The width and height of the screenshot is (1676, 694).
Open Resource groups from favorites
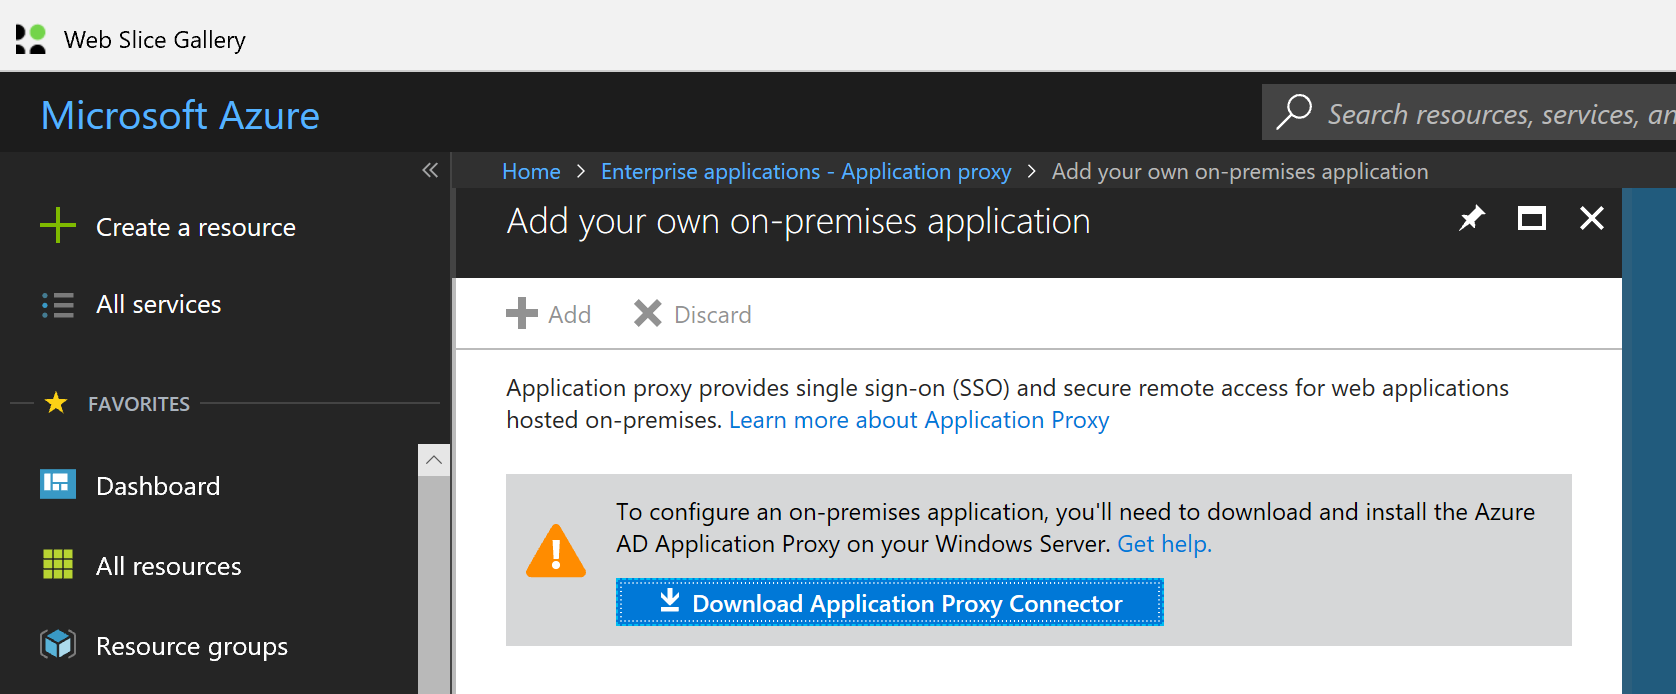(192, 647)
